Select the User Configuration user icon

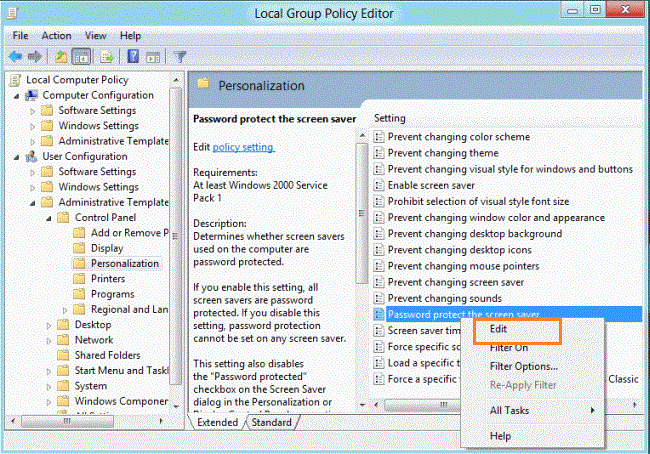pos(32,156)
